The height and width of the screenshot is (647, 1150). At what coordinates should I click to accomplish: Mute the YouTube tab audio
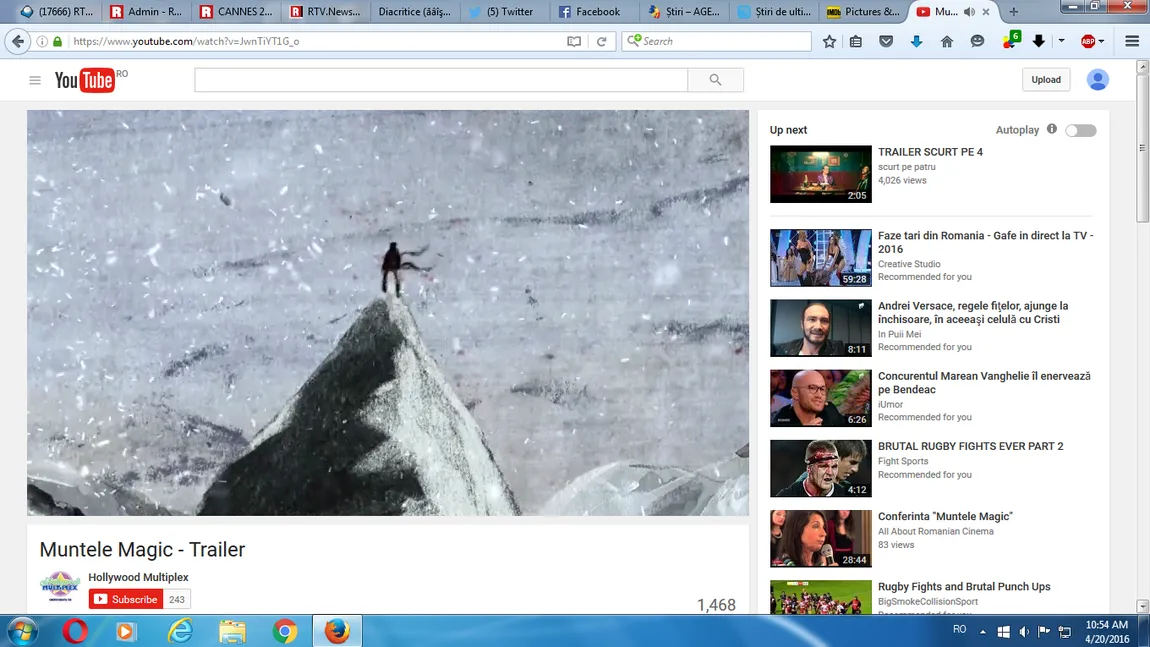pyautogui.click(x=969, y=12)
